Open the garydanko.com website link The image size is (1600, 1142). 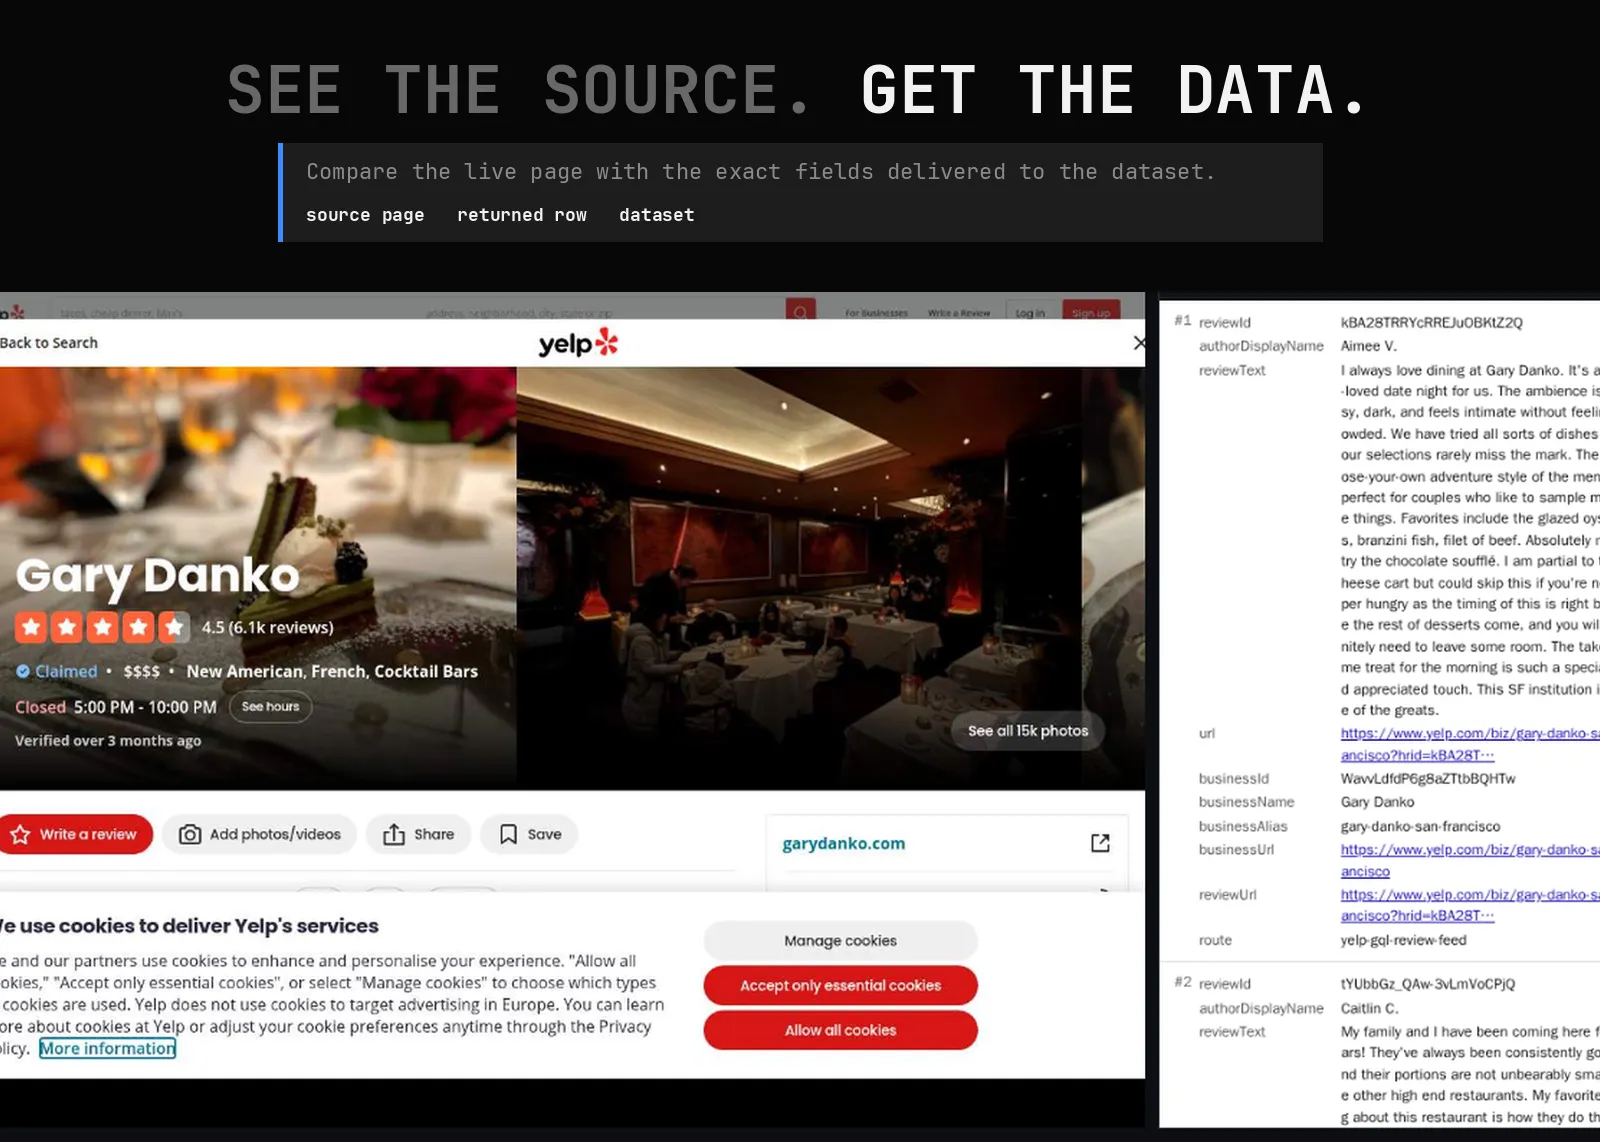[x=844, y=843]
